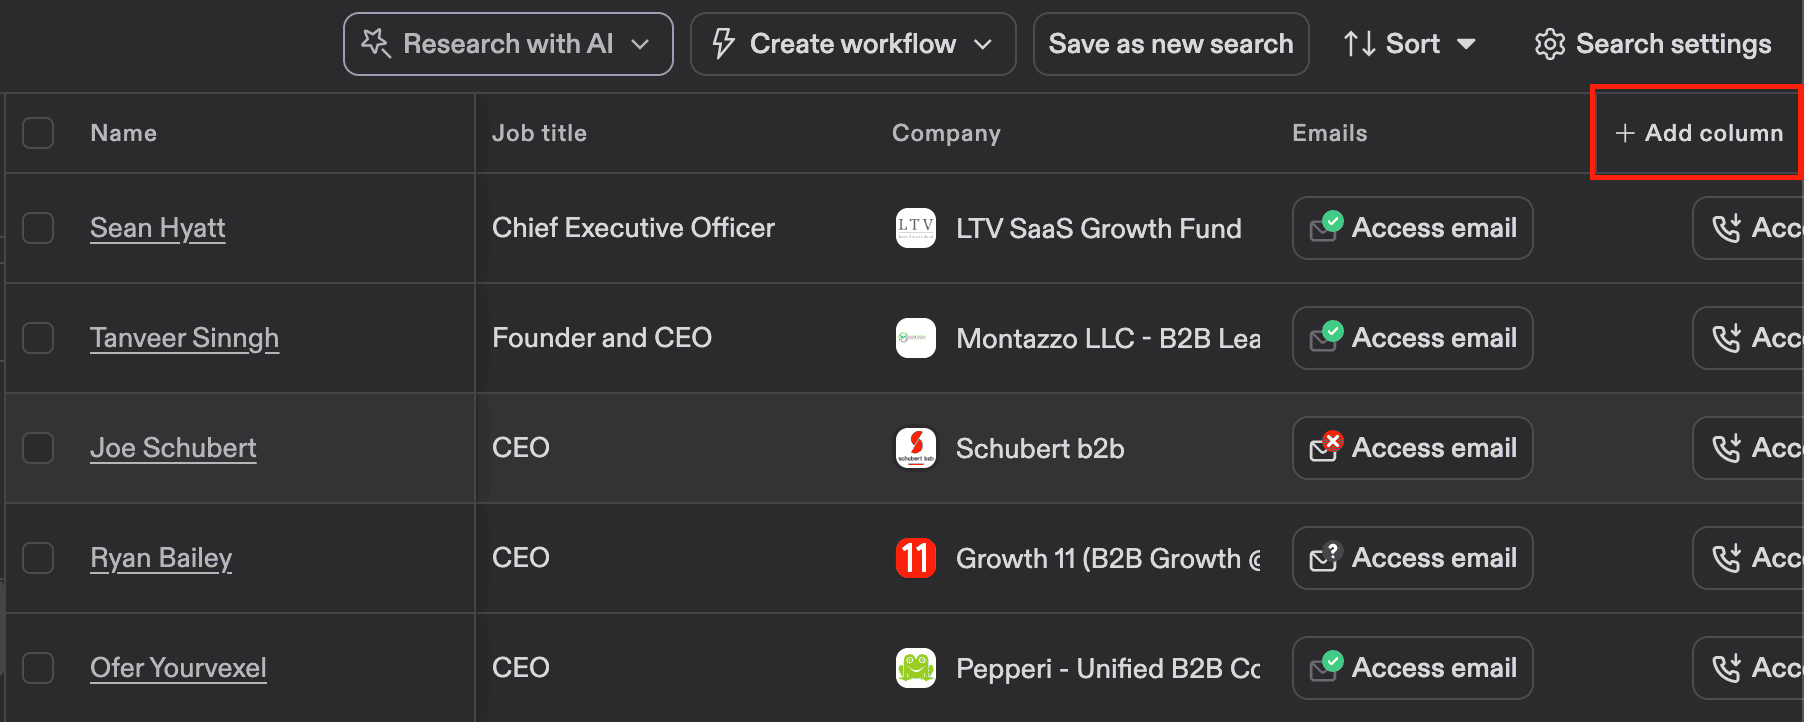This screenshot has height=722, width=1804.
Task: Click the phone icon in Sean Hyatt's row
Action: pos(1726,228)
